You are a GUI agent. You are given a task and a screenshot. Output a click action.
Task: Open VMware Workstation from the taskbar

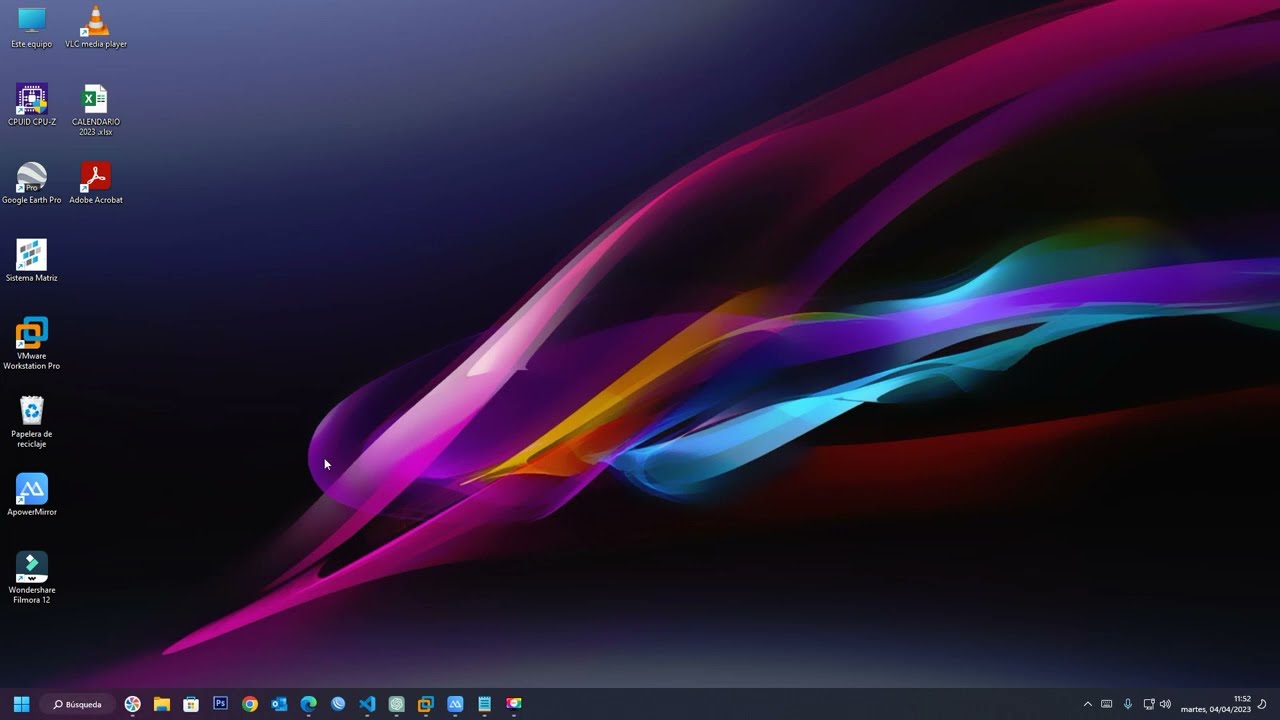[x=426, y=704]
